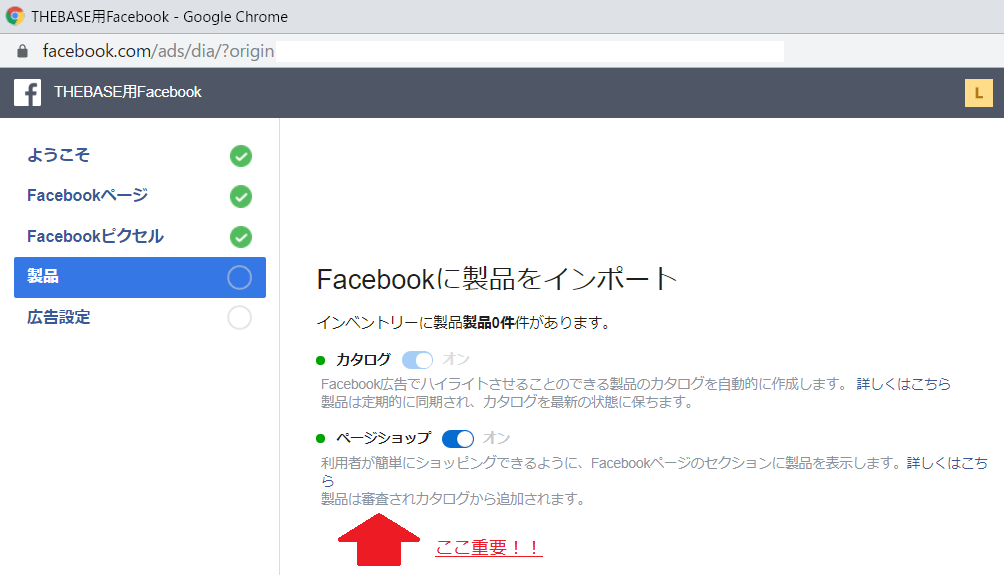Open the Facebookピクセル step
Screen dimensions: 1004x575
point(95,236)
